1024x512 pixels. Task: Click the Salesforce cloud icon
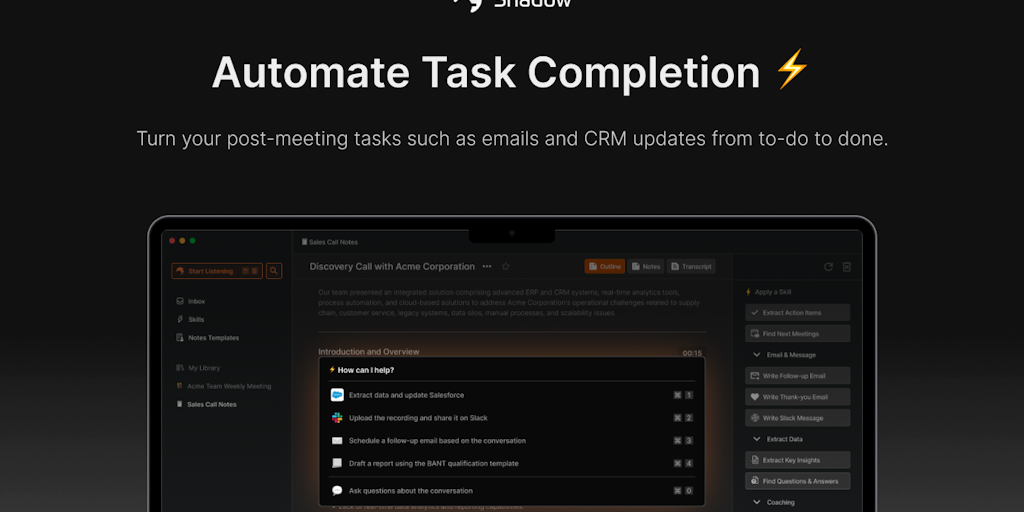(337, 395)
